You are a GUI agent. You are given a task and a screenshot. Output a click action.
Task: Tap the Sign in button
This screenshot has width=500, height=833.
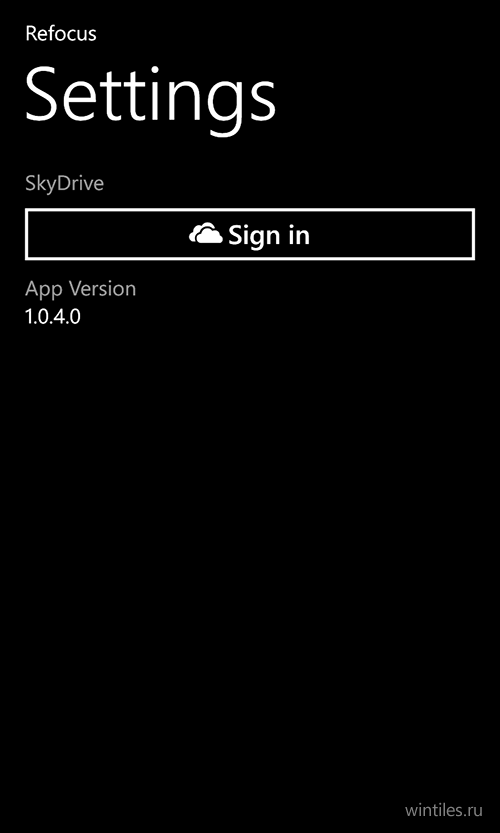click(x=250, y=234)
